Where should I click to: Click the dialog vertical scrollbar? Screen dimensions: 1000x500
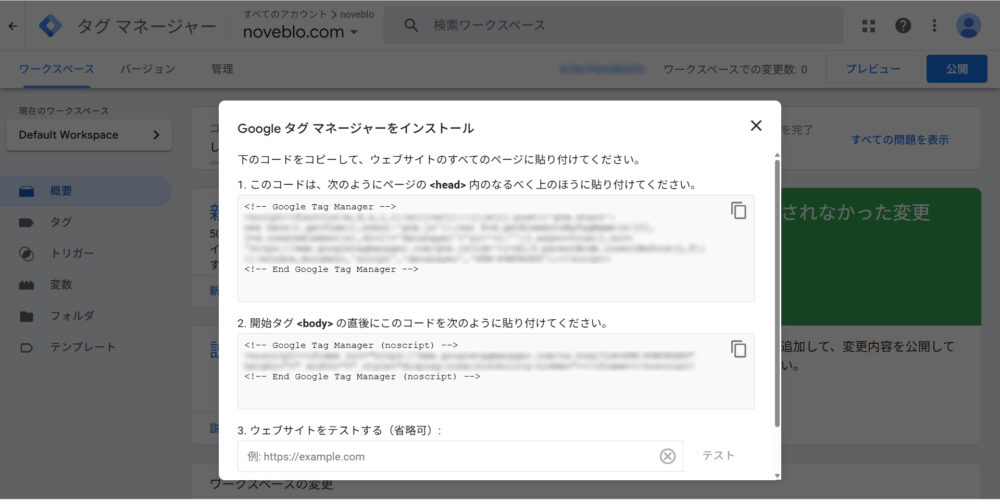pos(777,290)
